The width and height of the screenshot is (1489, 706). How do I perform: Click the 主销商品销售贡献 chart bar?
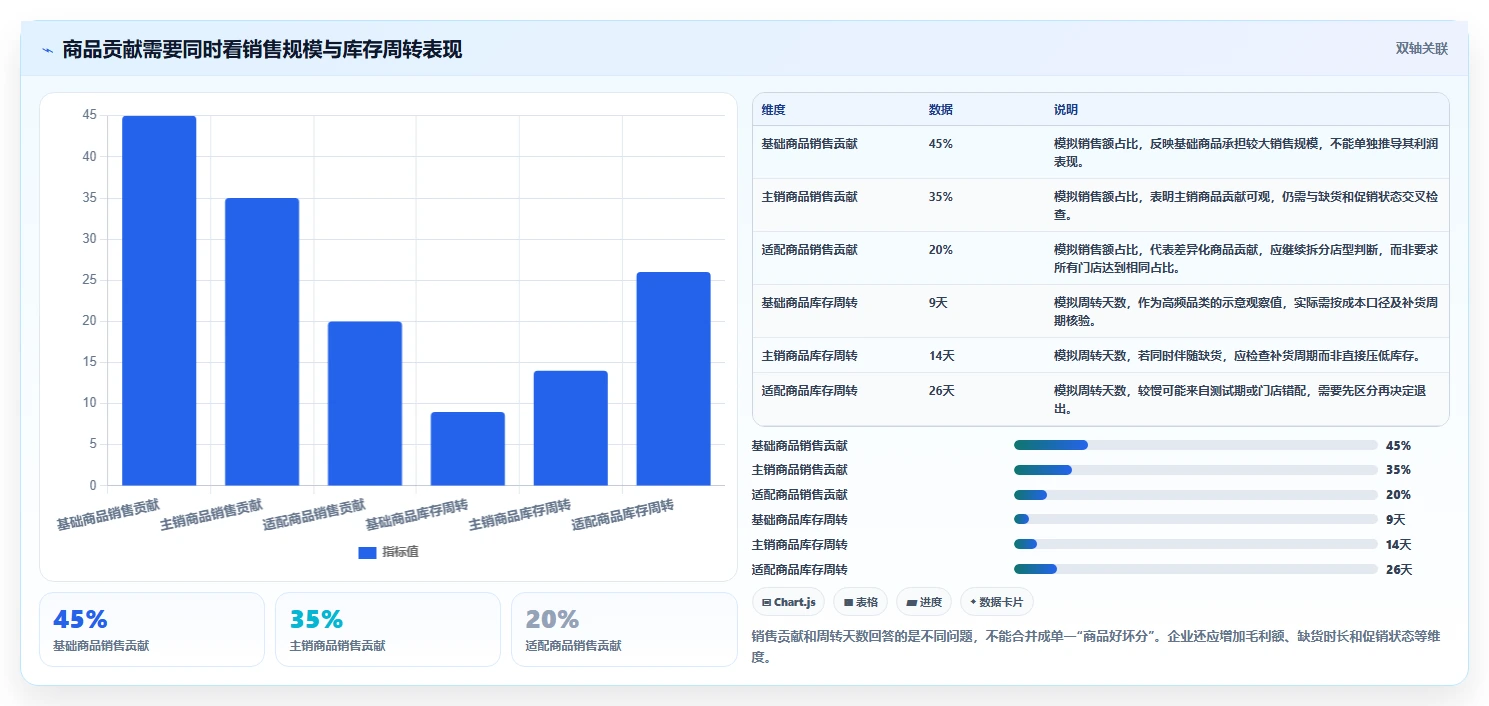coord(262,342)
